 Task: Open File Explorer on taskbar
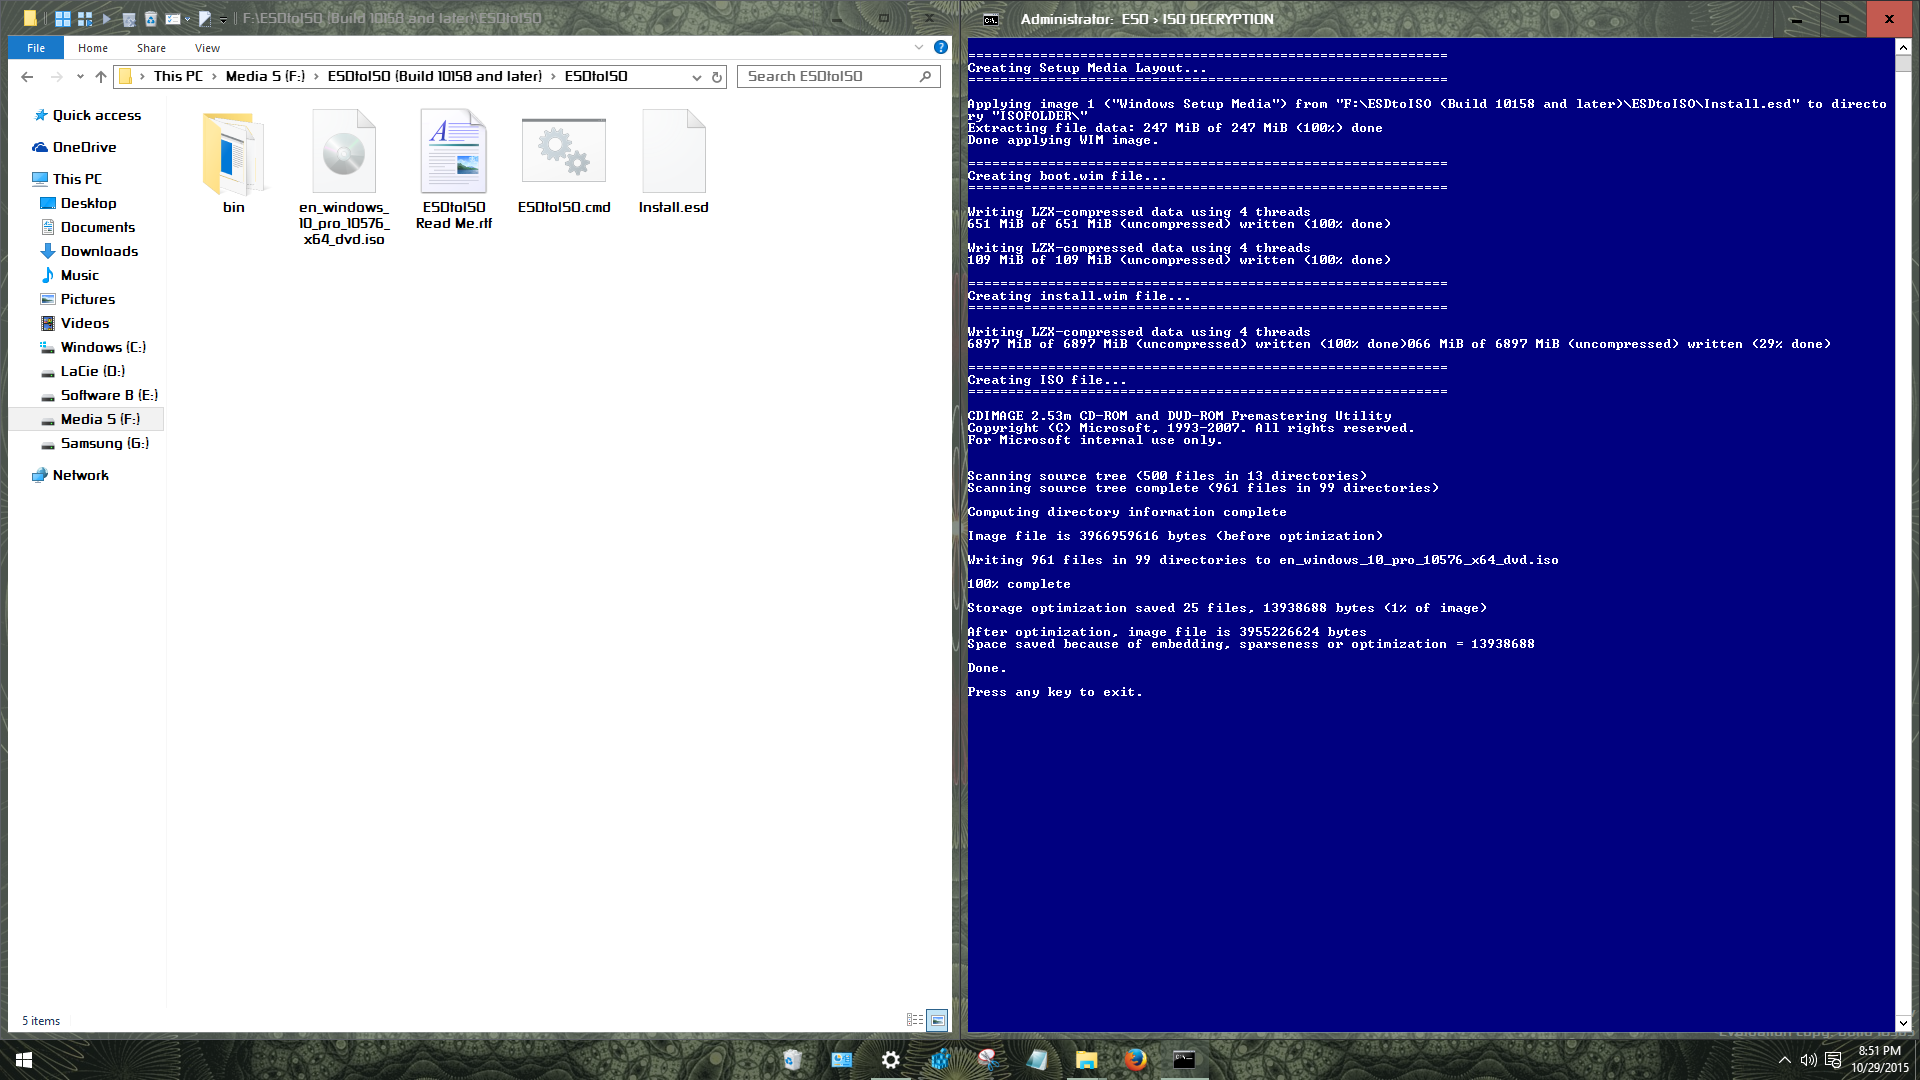pos(1086,1060)
